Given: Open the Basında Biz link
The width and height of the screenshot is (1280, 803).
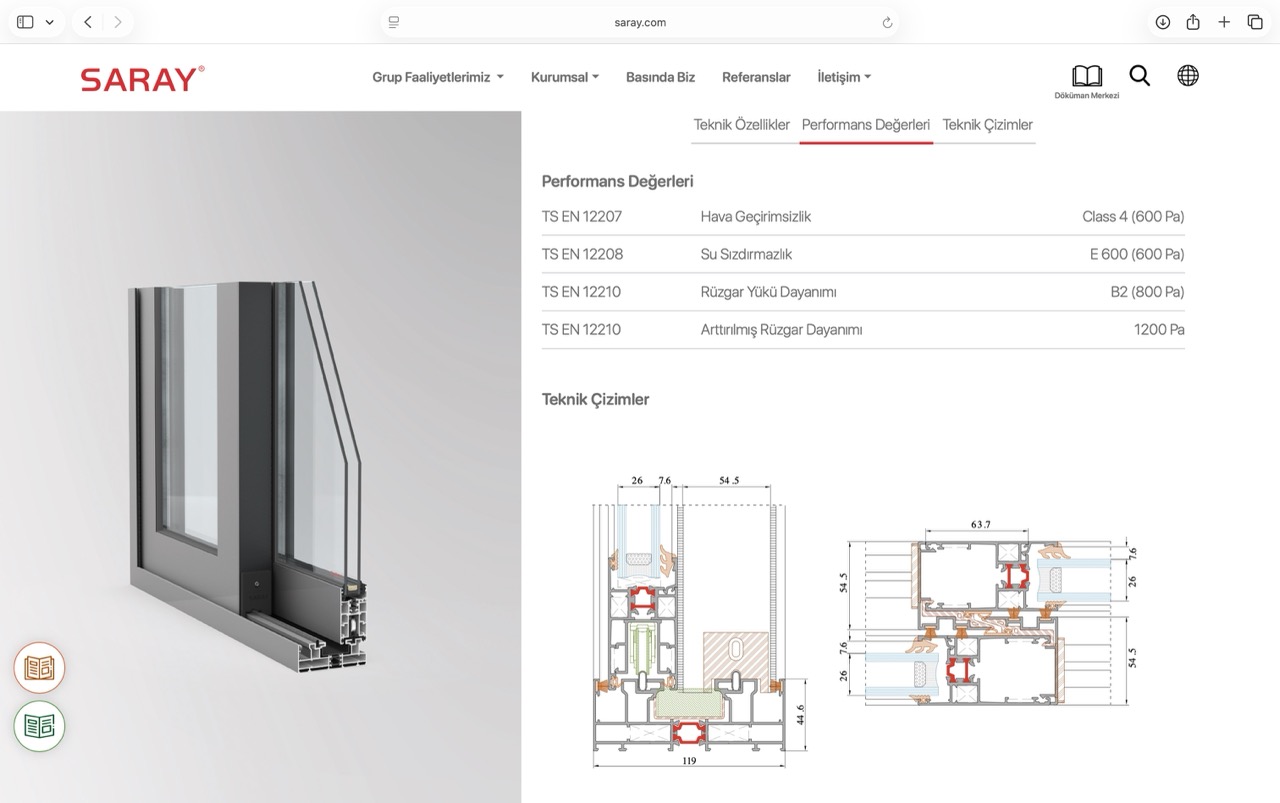Looking at the screenshot, I should (x=660, y=77).
